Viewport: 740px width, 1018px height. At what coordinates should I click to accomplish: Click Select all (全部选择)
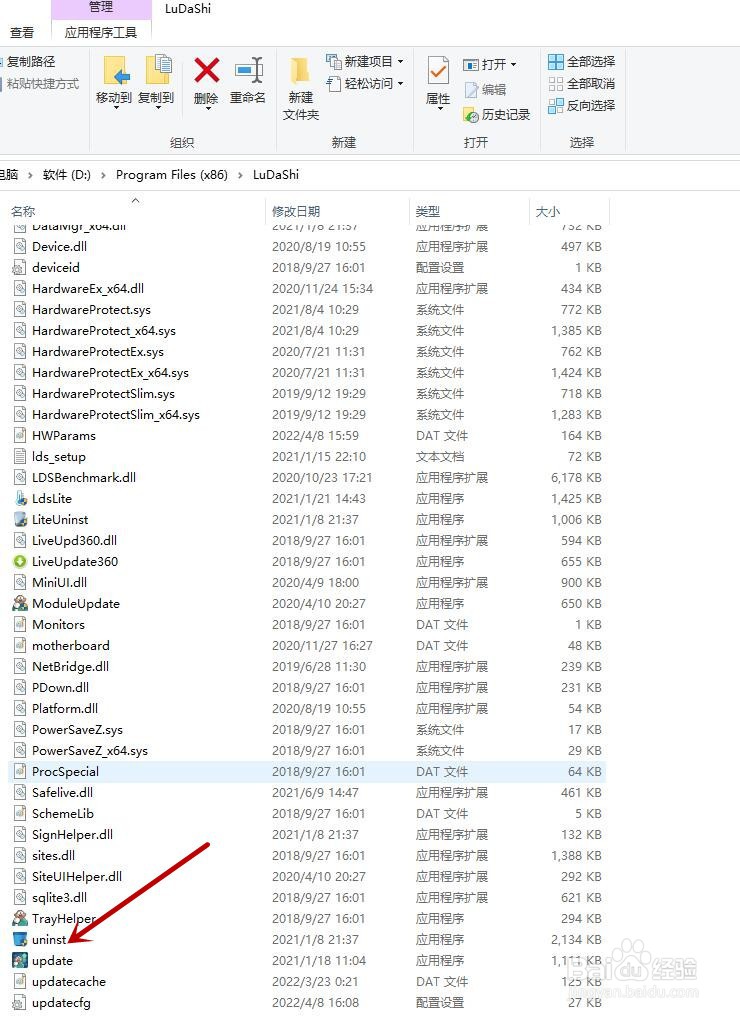coord(582,62)
